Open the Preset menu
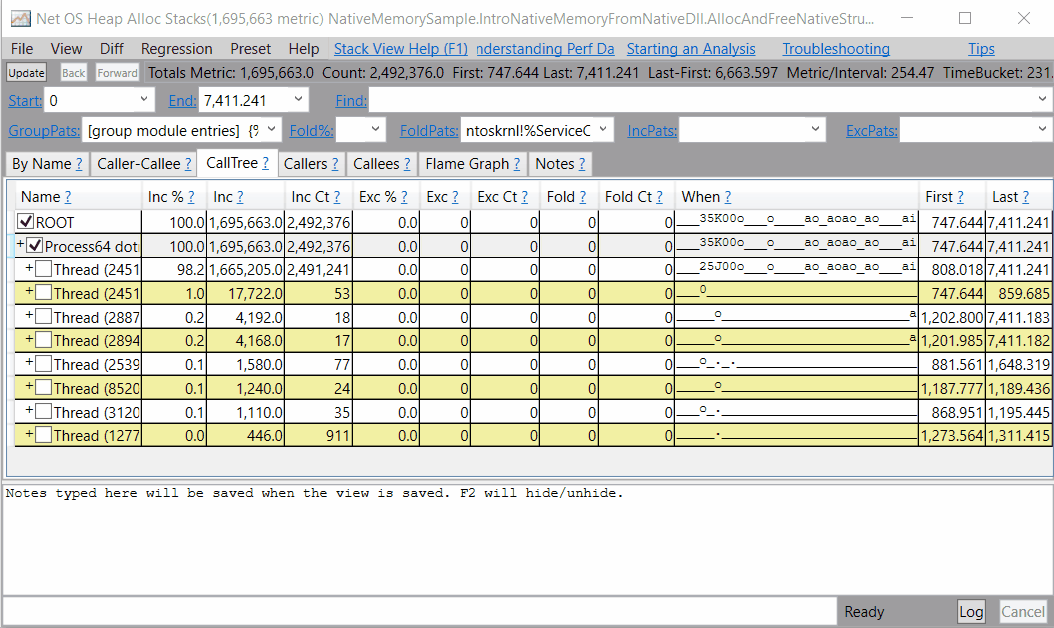 point(250,48)
